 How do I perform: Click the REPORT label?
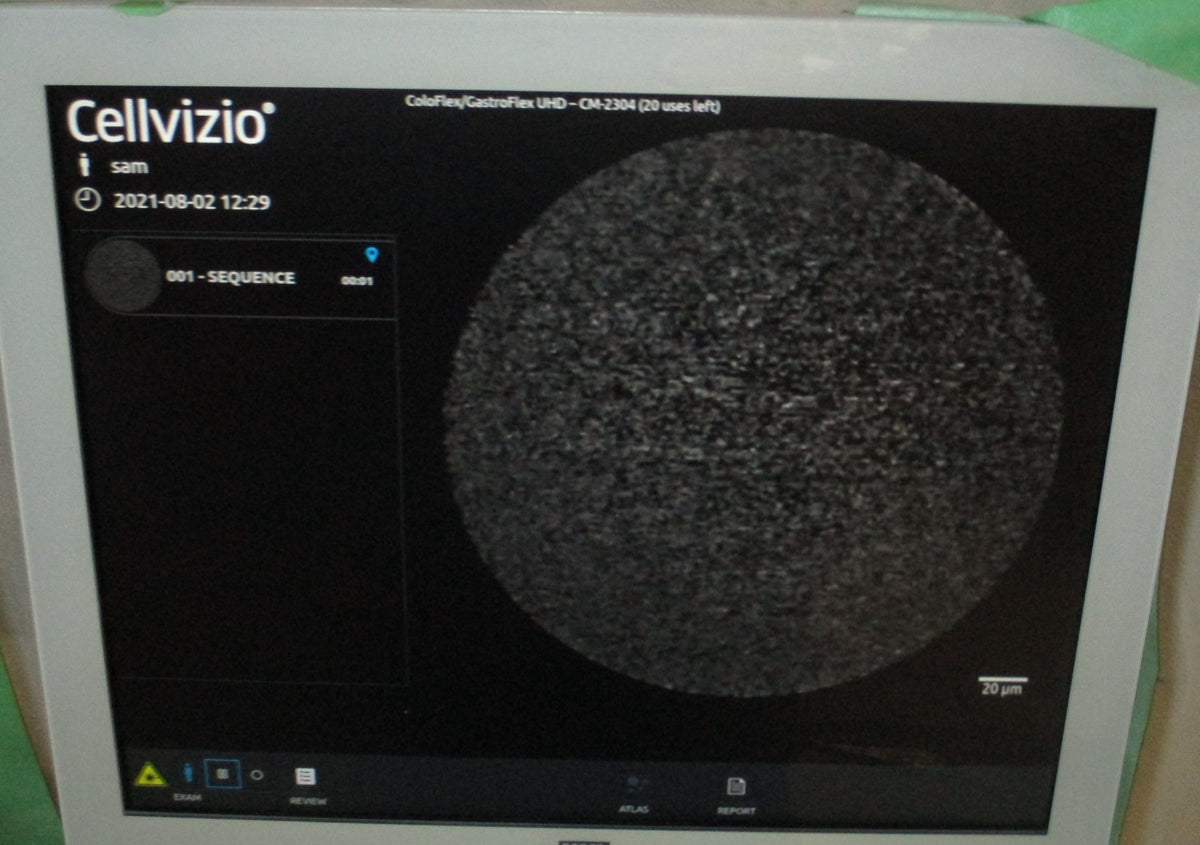tap(737, 810)
